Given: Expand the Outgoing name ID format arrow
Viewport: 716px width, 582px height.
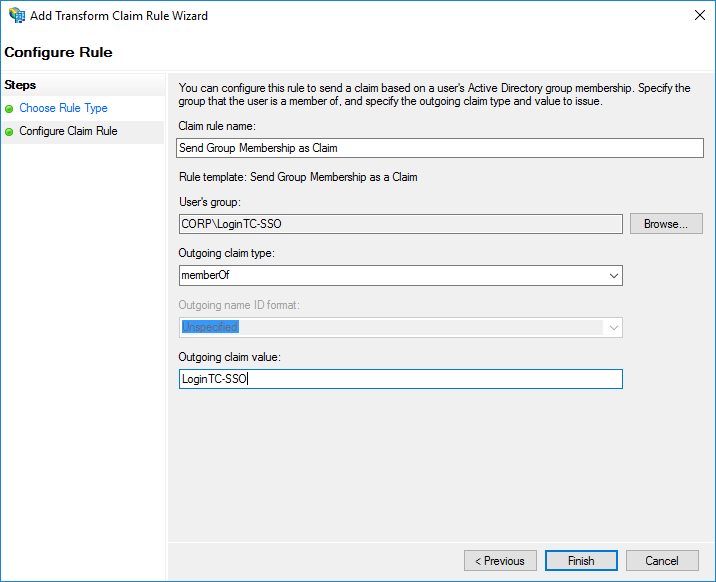Looking at the screenshot, I should [x=613, y=328].
